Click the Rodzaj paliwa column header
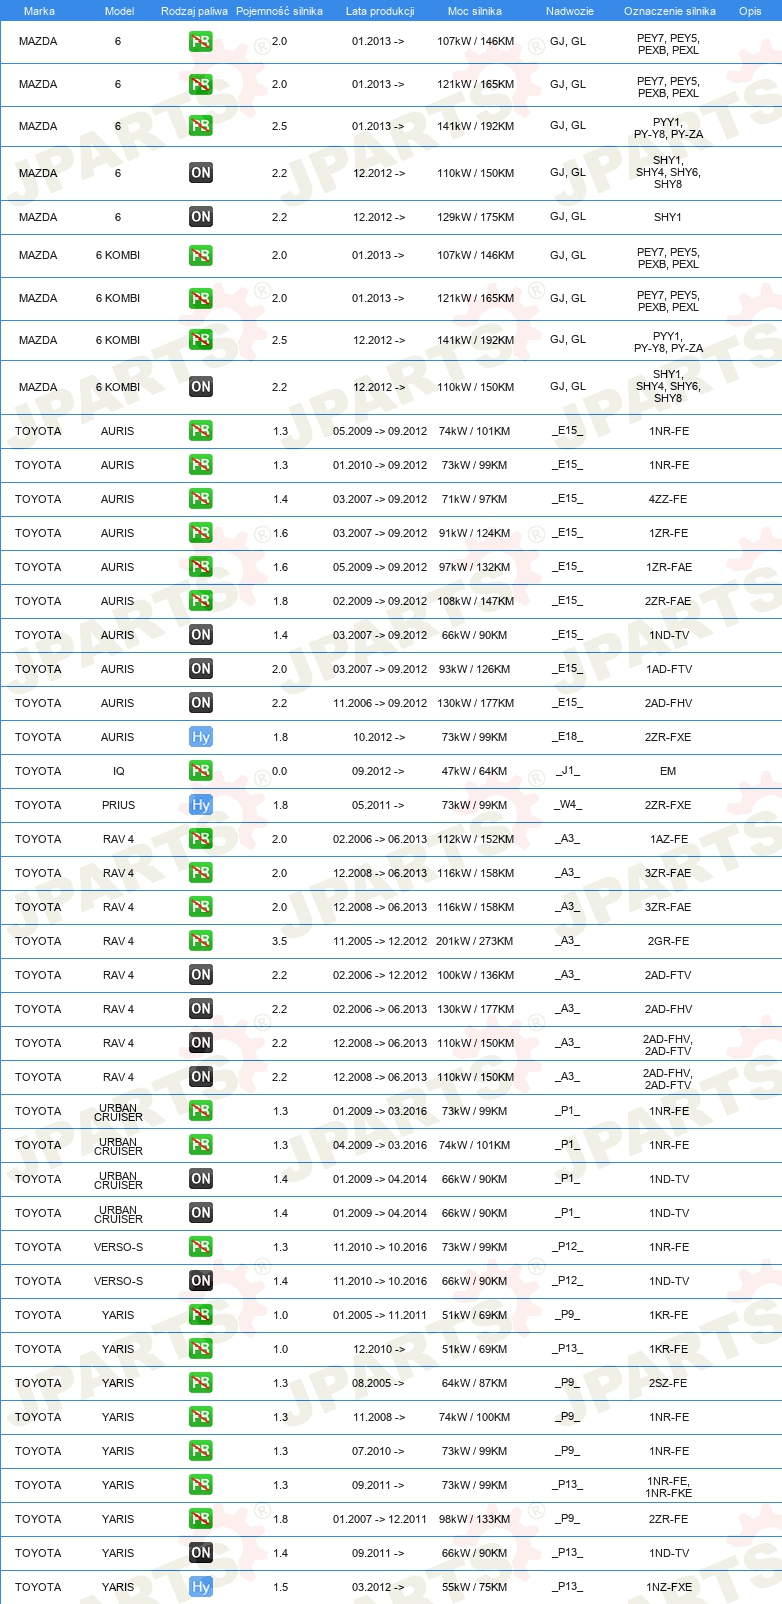Screen dimensions: 782x1604 194,11
